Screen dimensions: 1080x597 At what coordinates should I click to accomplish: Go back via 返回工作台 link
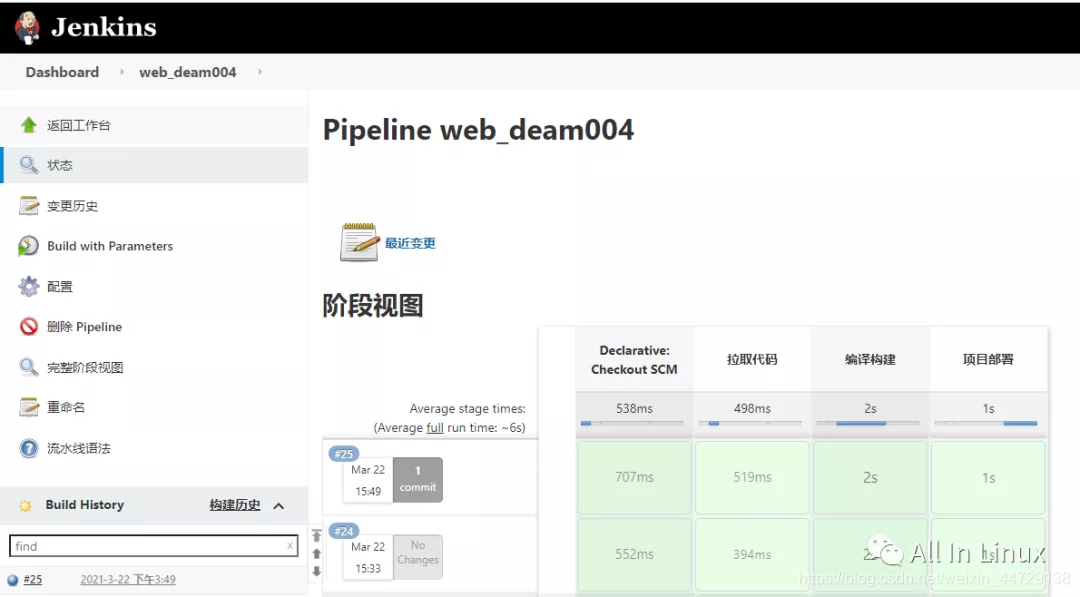pyautogui.click(x=79, y=125)
